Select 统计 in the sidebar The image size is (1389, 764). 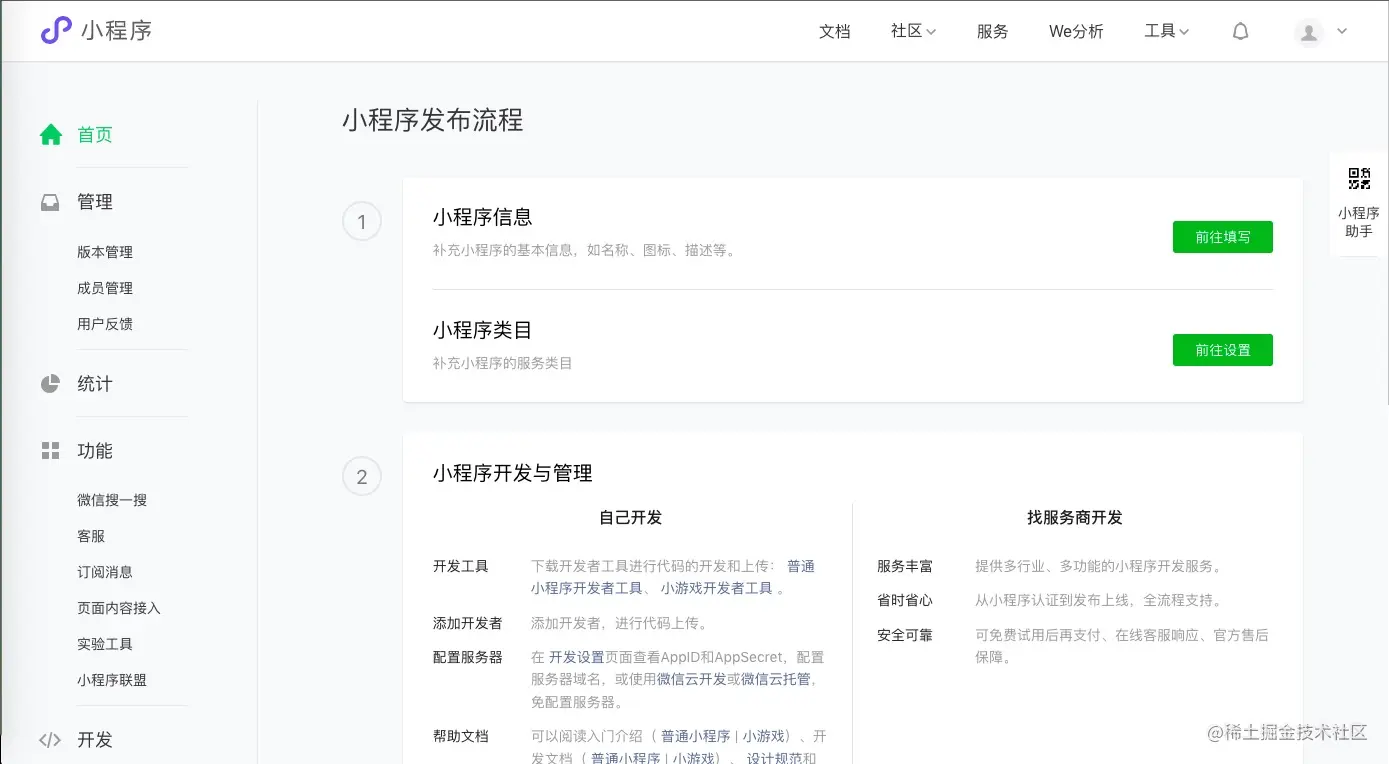[95, 384]
